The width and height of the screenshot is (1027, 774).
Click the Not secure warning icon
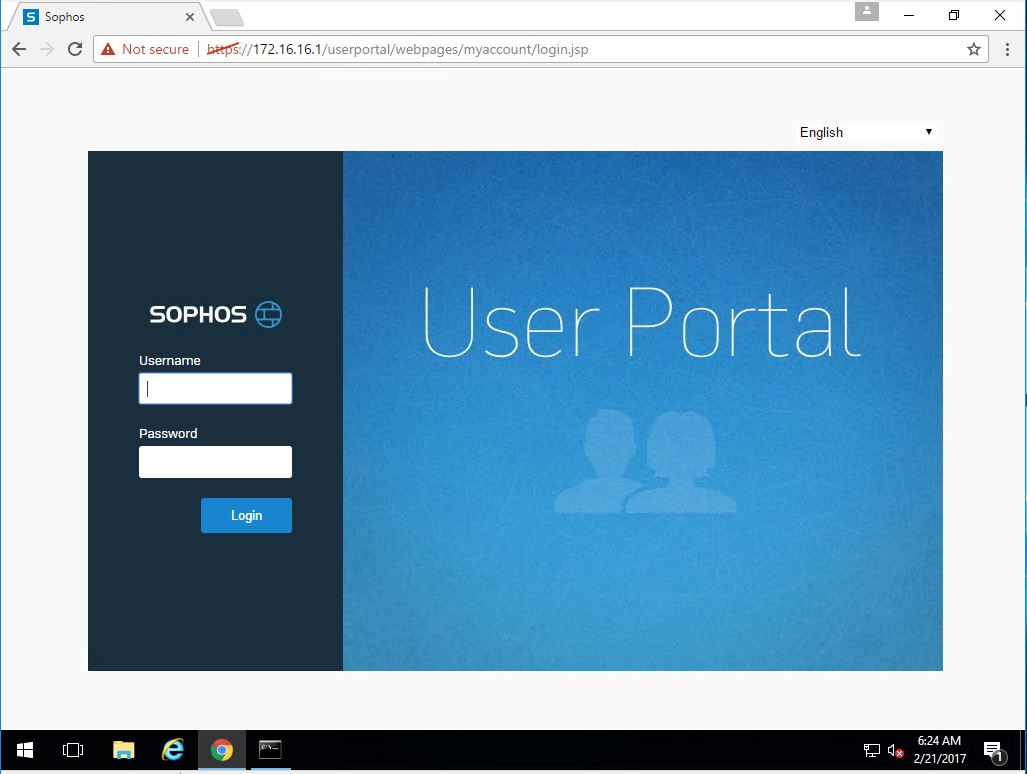click(108, 49)
